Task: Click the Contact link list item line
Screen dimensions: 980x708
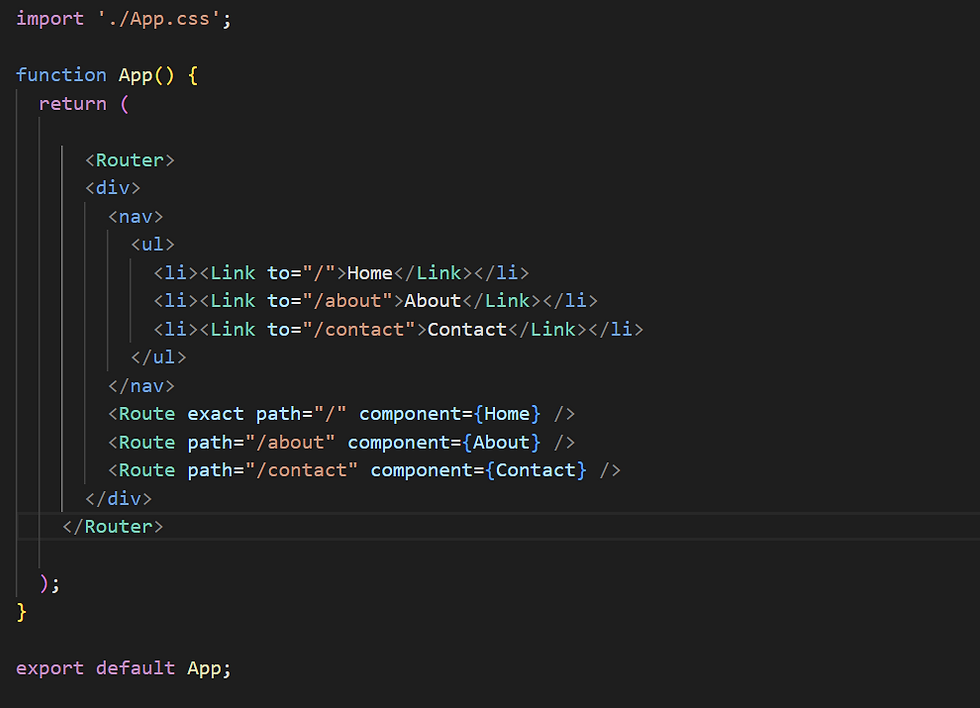Action: point(398,329)
